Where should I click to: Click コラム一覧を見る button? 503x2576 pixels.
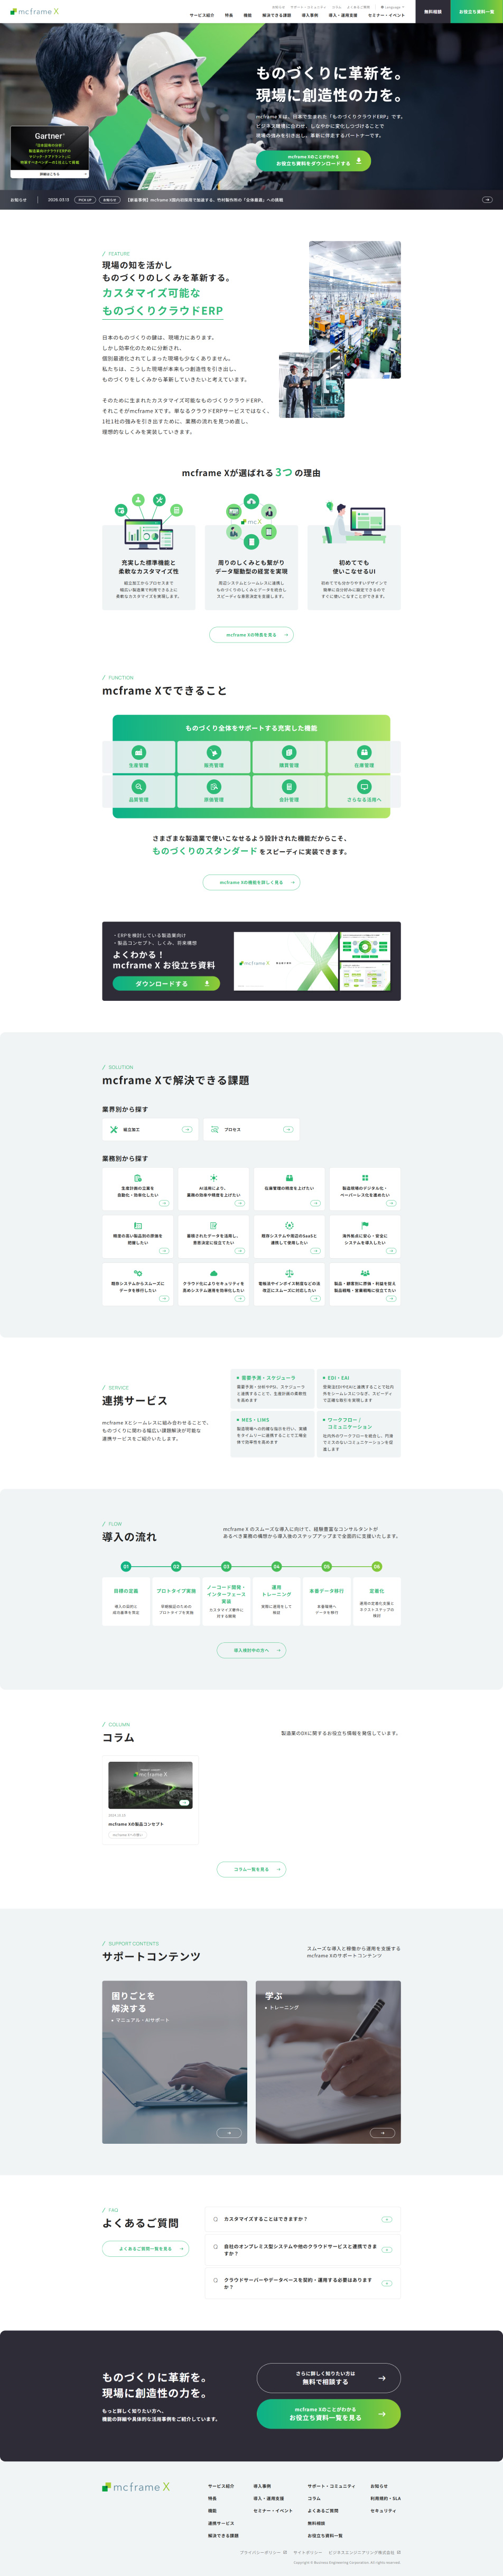pos(252,1868)
